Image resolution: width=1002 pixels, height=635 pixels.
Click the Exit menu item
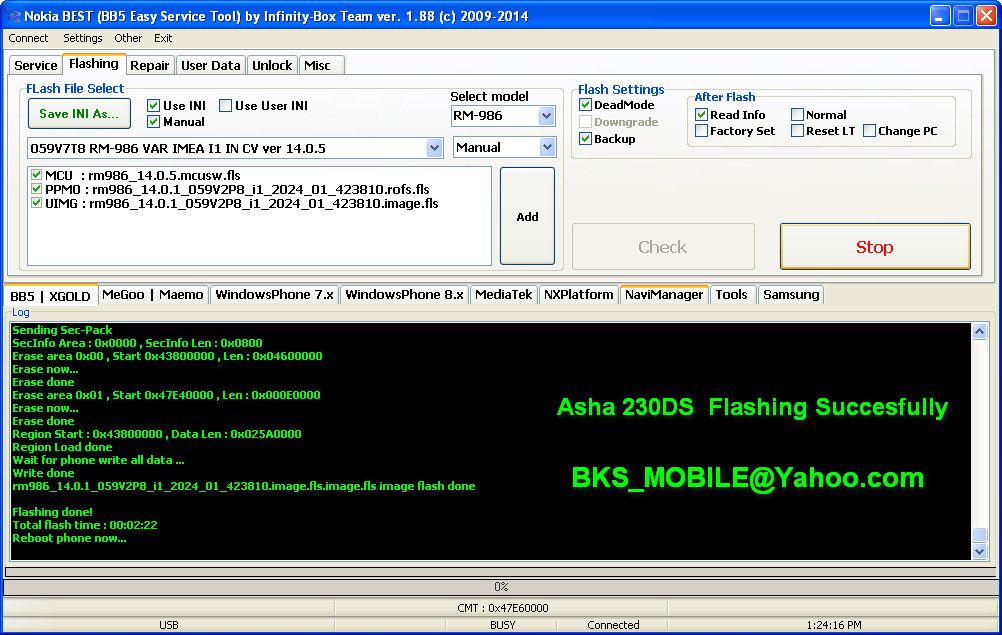163,38
